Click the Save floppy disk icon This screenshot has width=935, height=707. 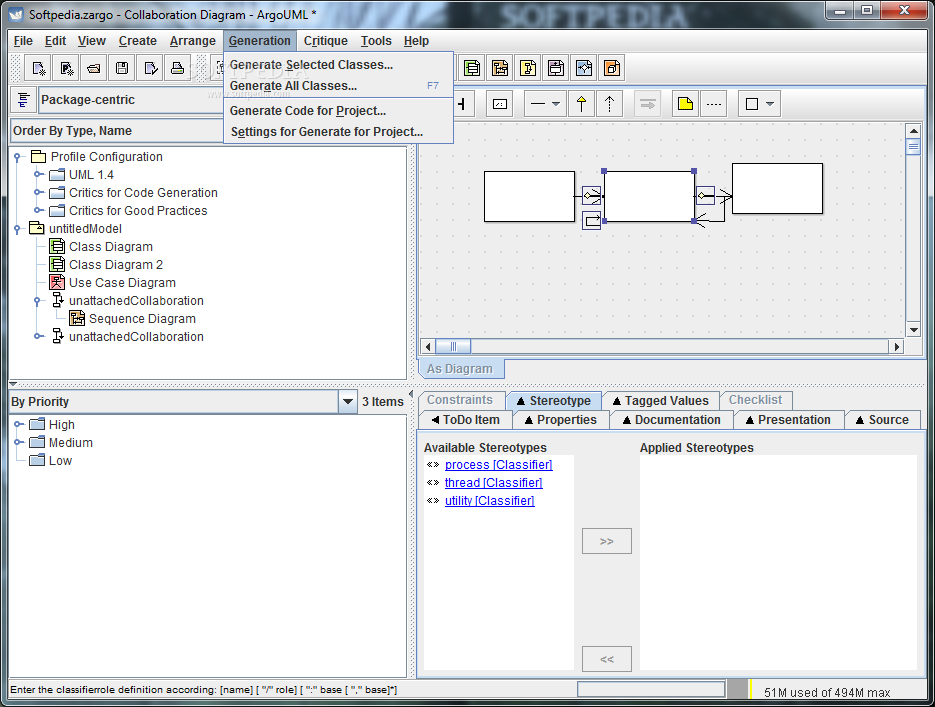[x=122, y=68]
